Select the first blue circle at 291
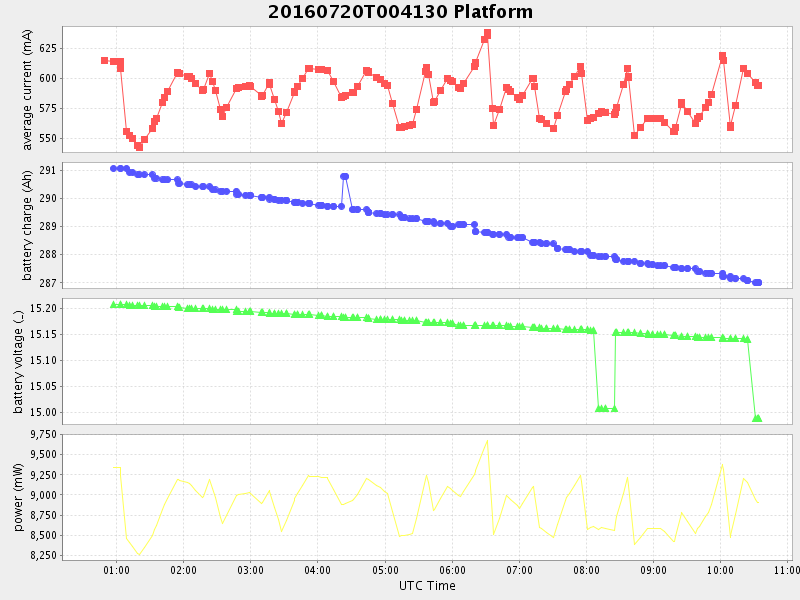800x600 pixels. pos(114,168)
